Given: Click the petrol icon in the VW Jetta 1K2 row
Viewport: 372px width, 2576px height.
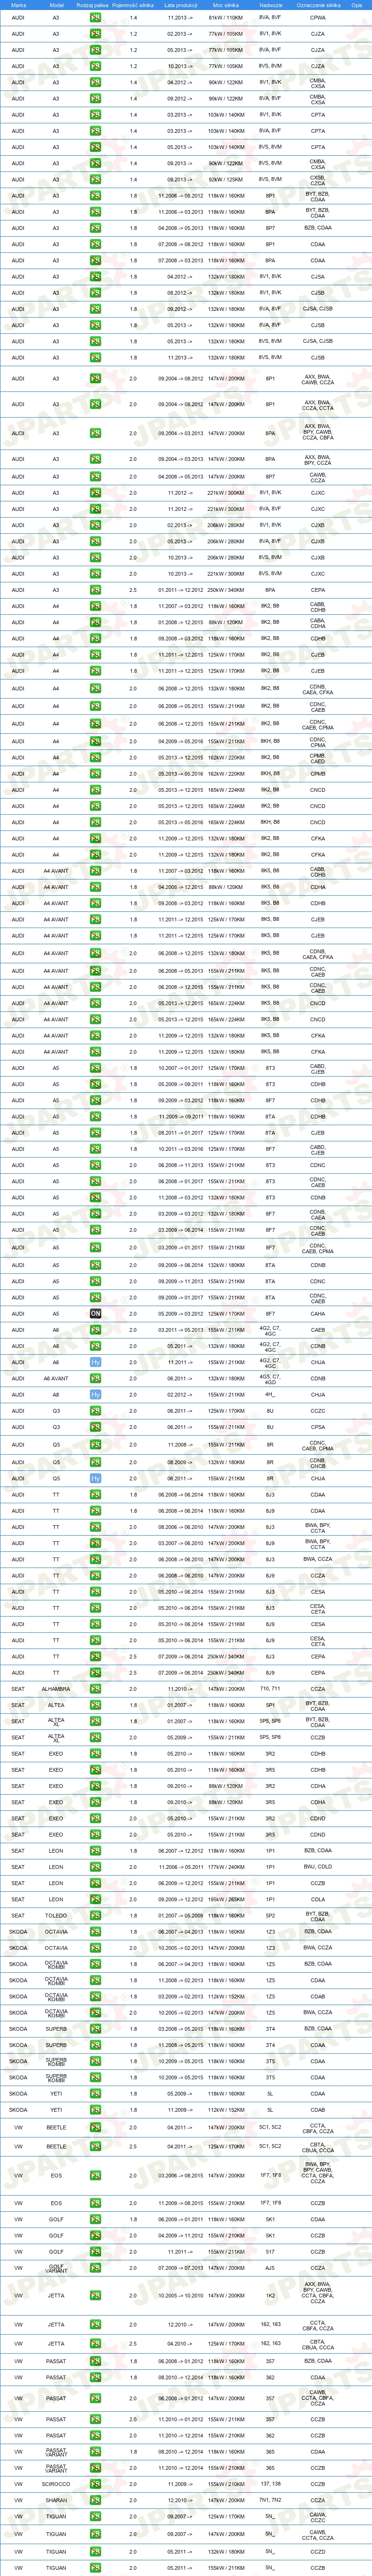Looking at the screenshot, I should point(96,2296).
